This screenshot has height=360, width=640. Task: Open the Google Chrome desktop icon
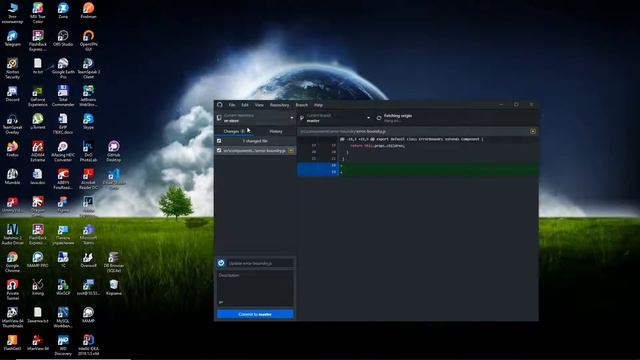click(x=12, y=262)
